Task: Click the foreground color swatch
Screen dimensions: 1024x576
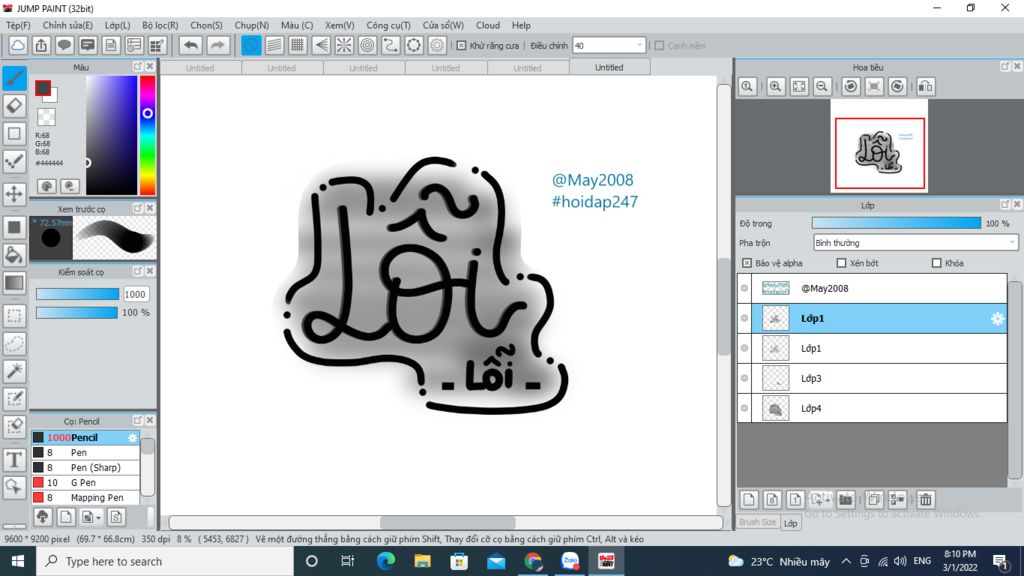Action: tap(43, 88)
